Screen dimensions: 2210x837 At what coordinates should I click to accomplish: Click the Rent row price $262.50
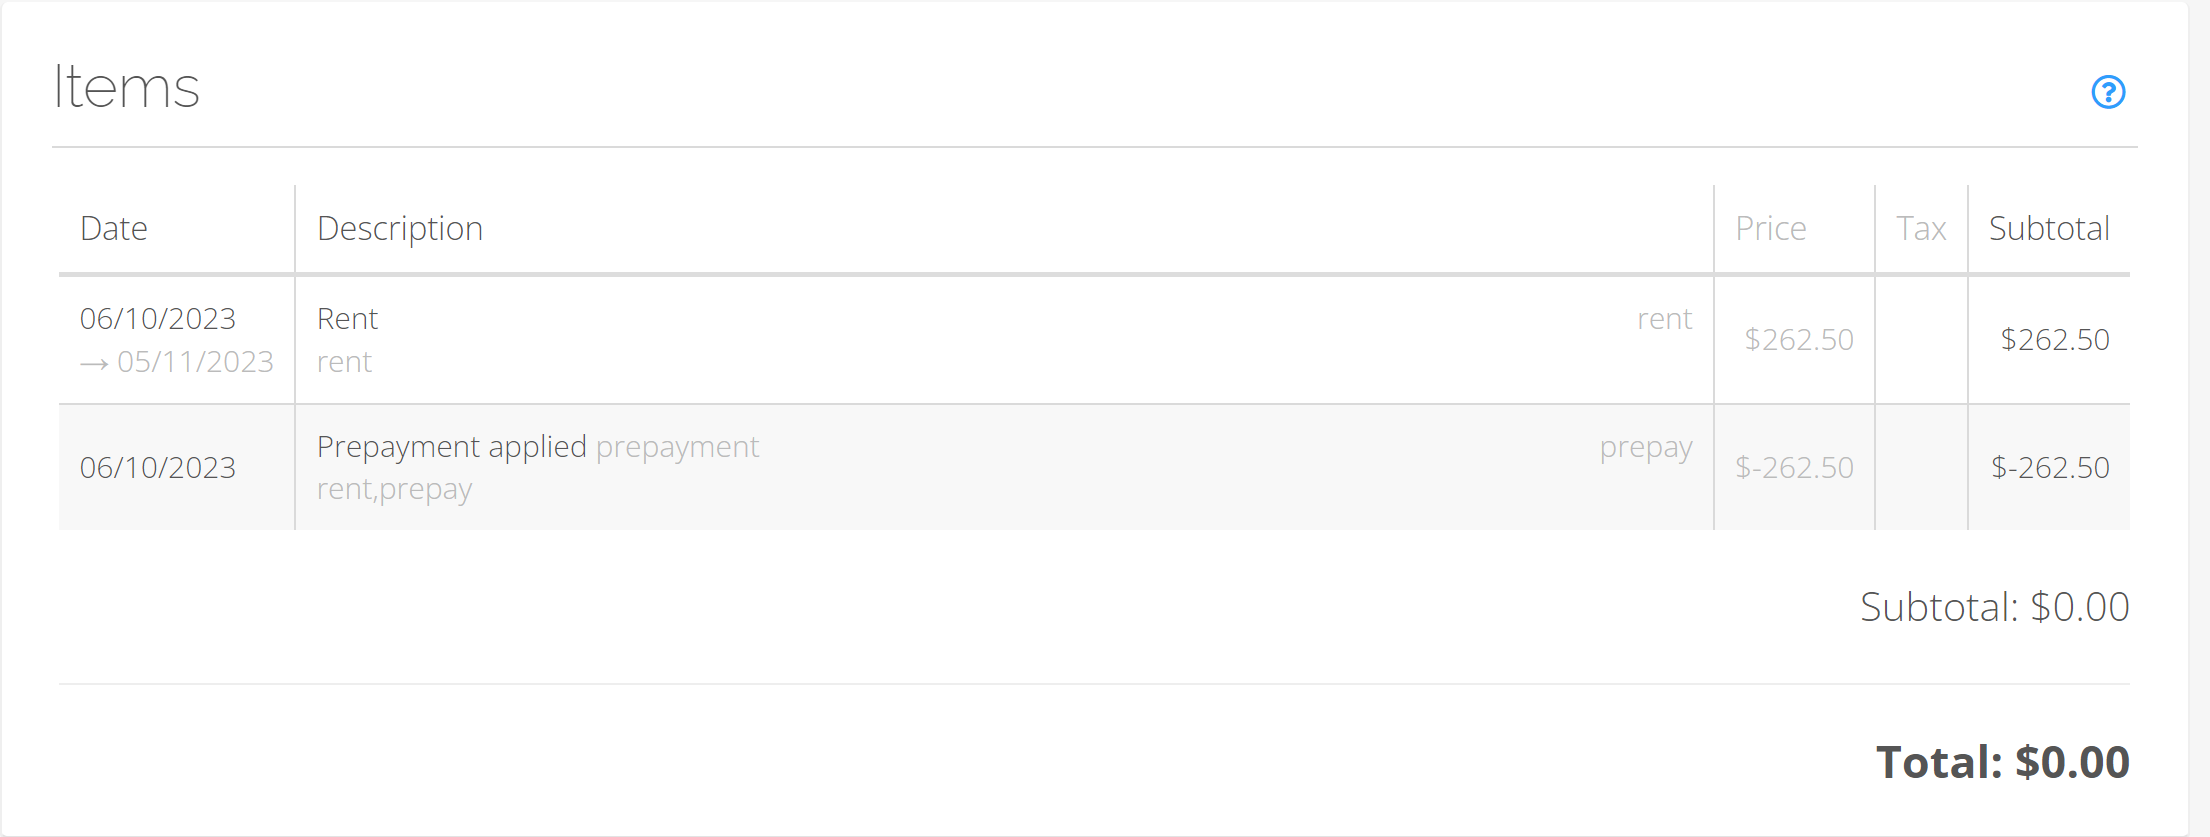pyautogui.click(x=1799, y=340)
